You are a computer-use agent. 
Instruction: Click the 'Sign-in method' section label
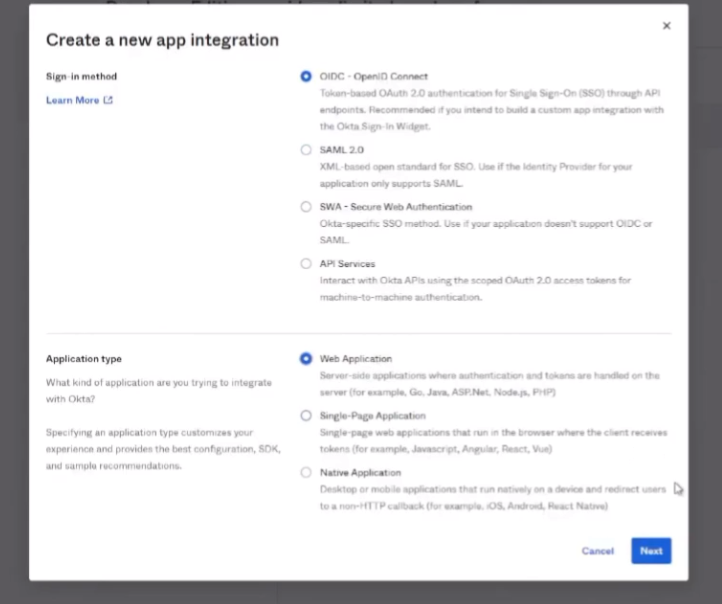pyautogui.click(x=82, y=76)
